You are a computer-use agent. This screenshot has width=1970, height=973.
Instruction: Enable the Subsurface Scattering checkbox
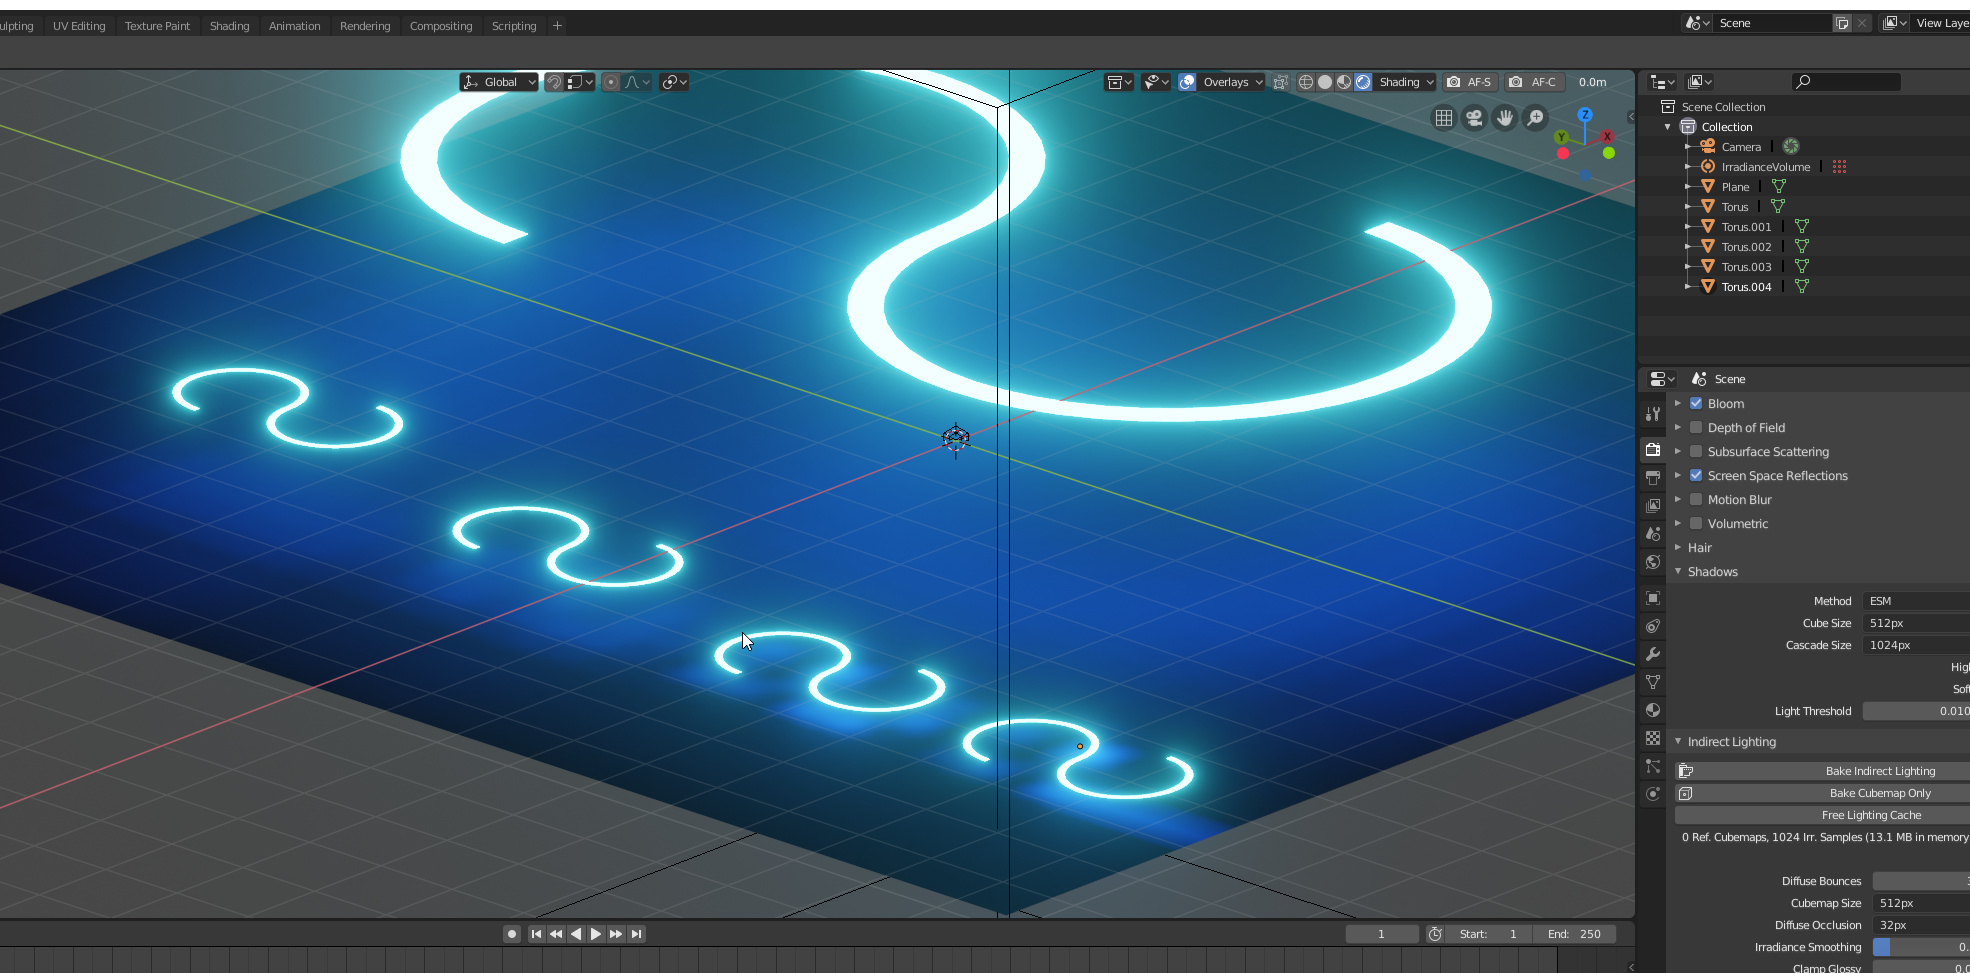pyautogui.click(x=1696, y=452)
